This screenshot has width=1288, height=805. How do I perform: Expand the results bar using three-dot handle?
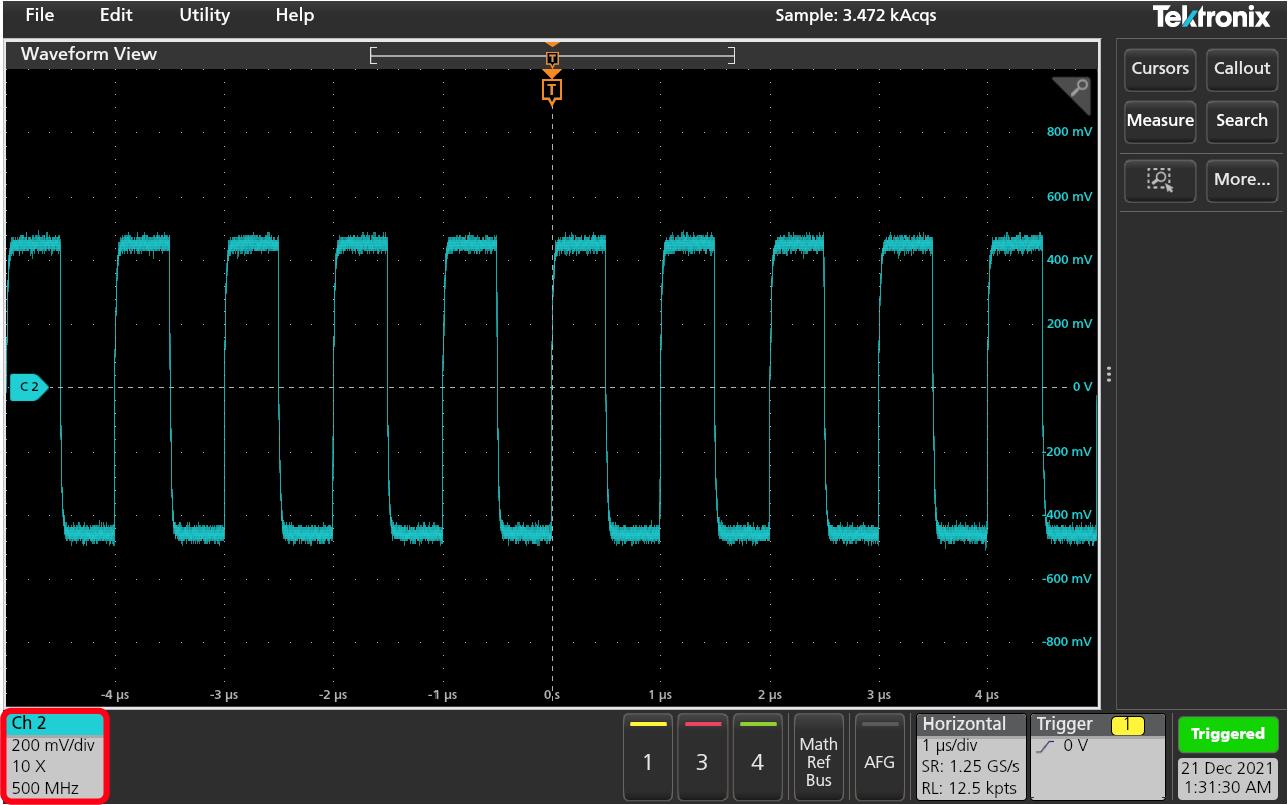1109,376
